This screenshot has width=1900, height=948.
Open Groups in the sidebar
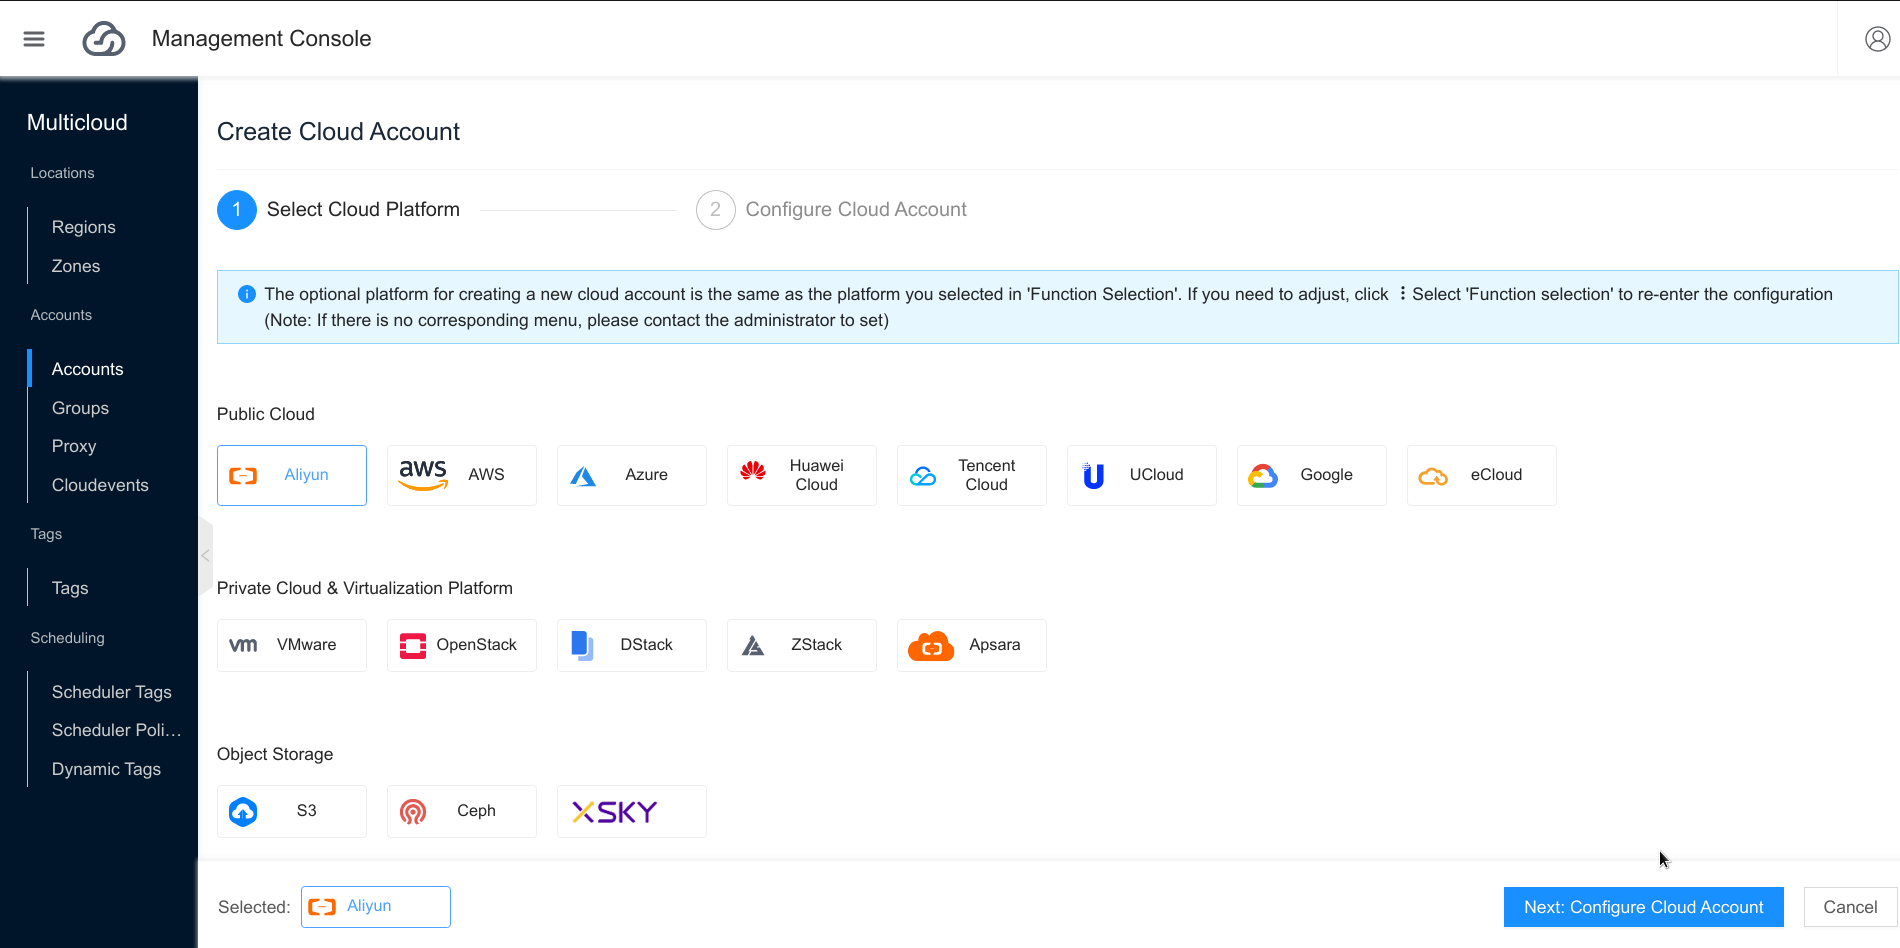click(x=80, y=408)
